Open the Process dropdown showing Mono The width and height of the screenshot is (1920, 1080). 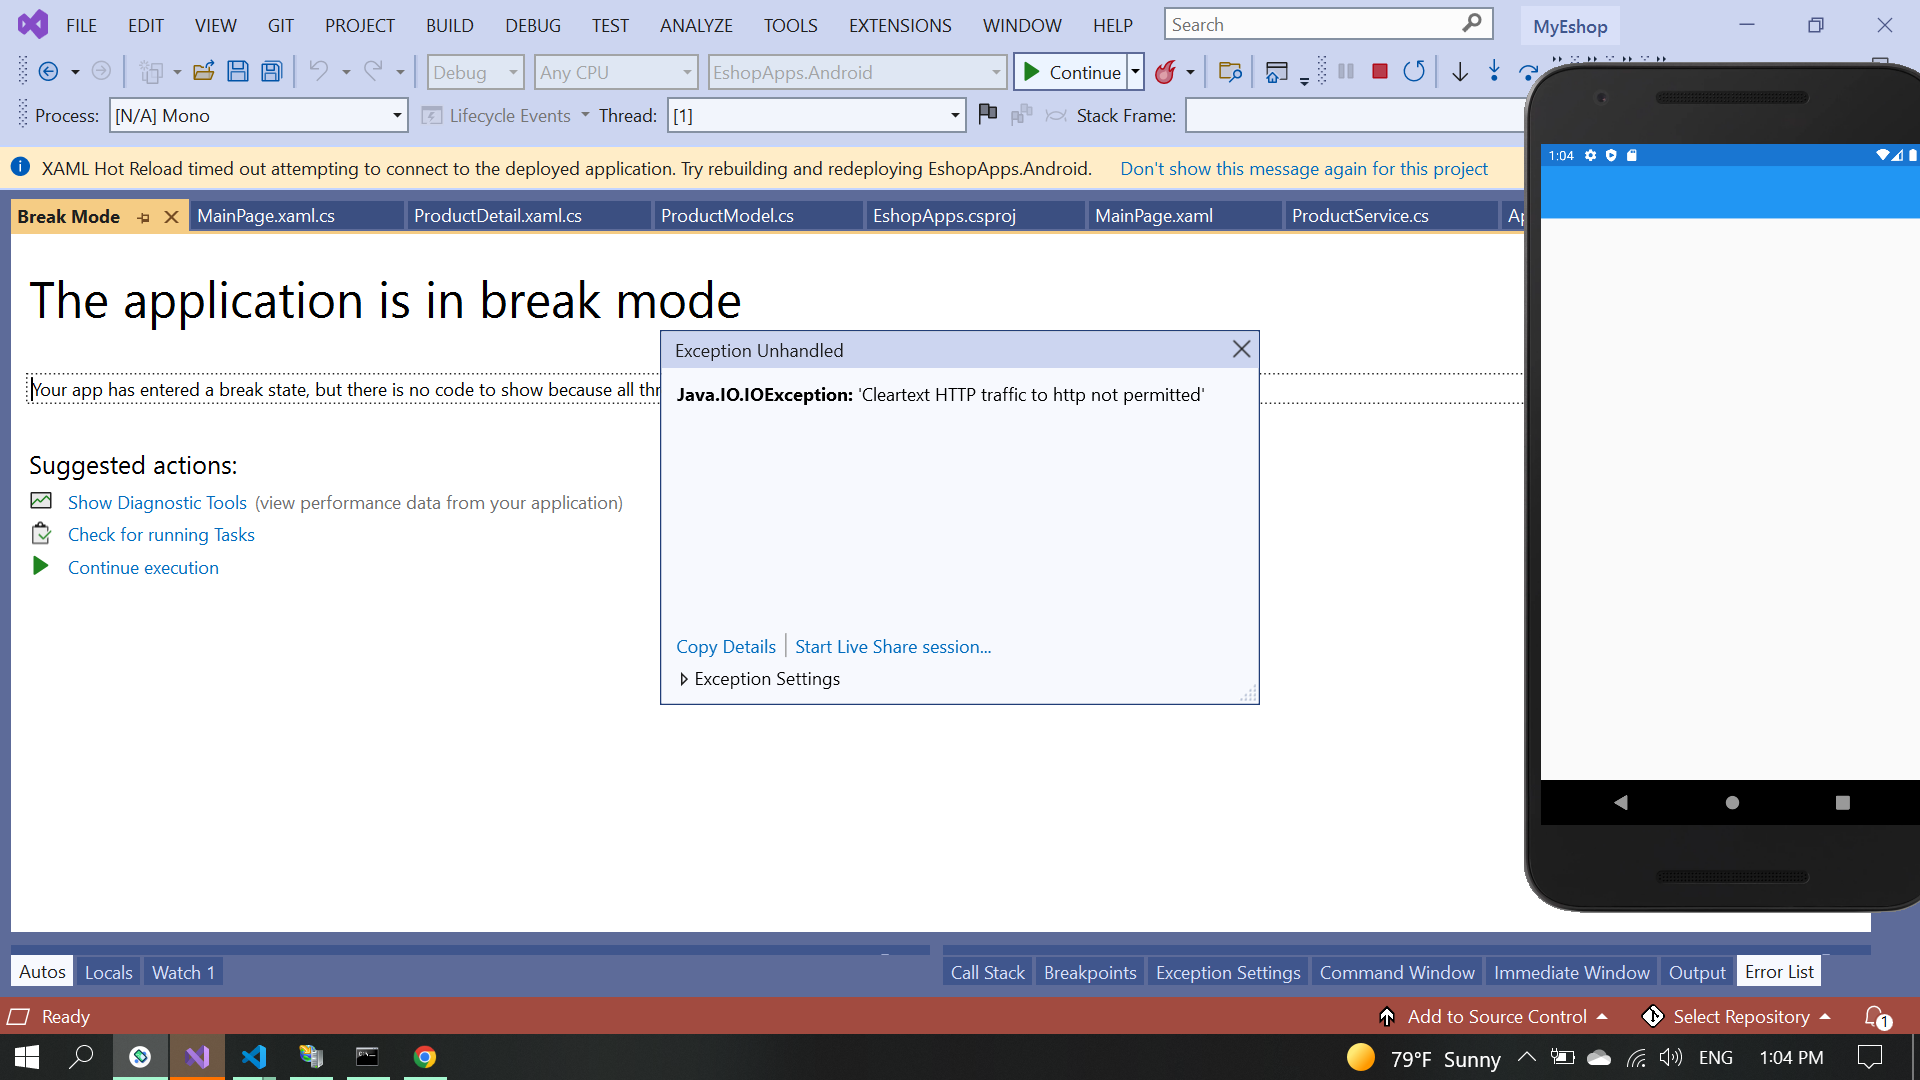pos(396,116)
